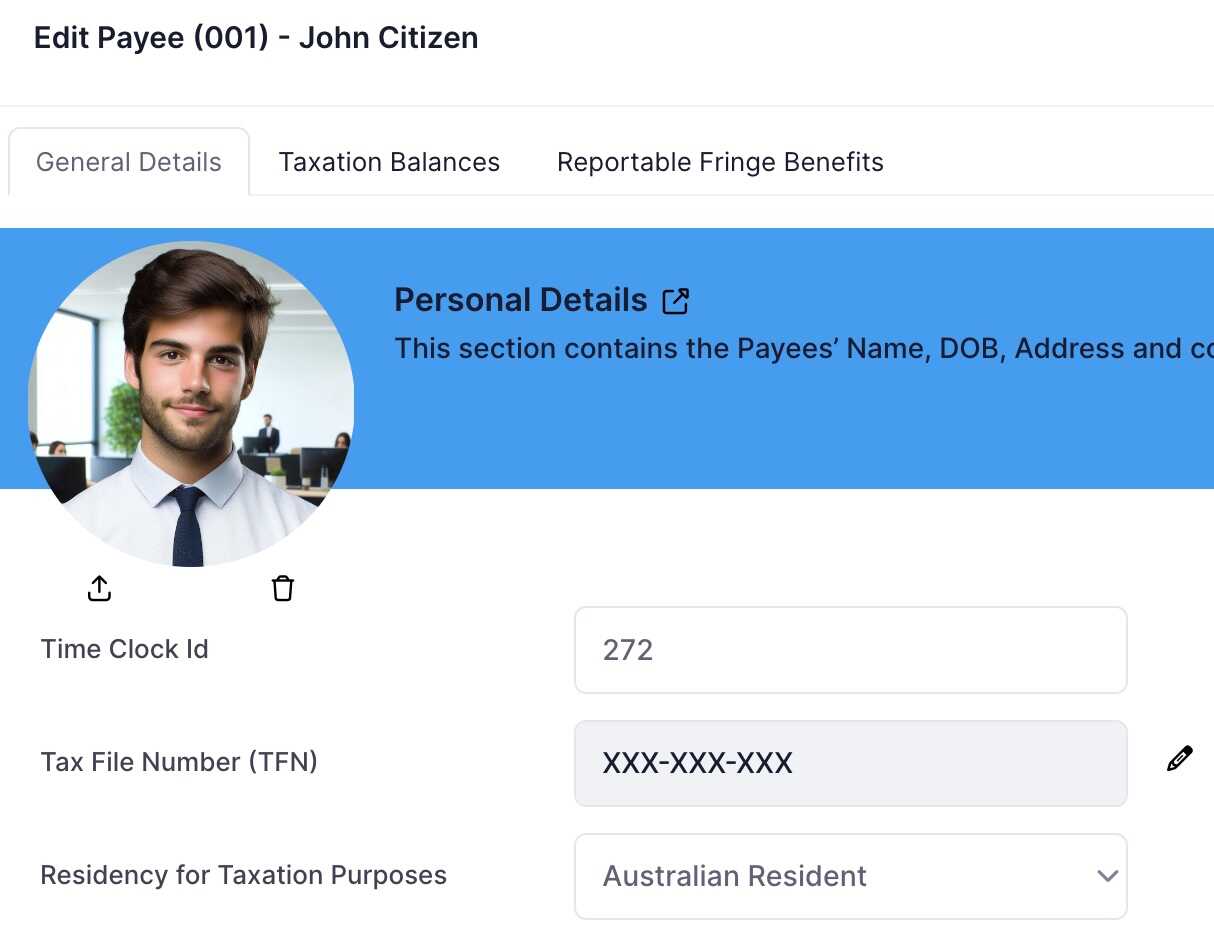The image size is (1214, 938).
Task: Click the masked Tax File Number field
Action: point(850,763)
